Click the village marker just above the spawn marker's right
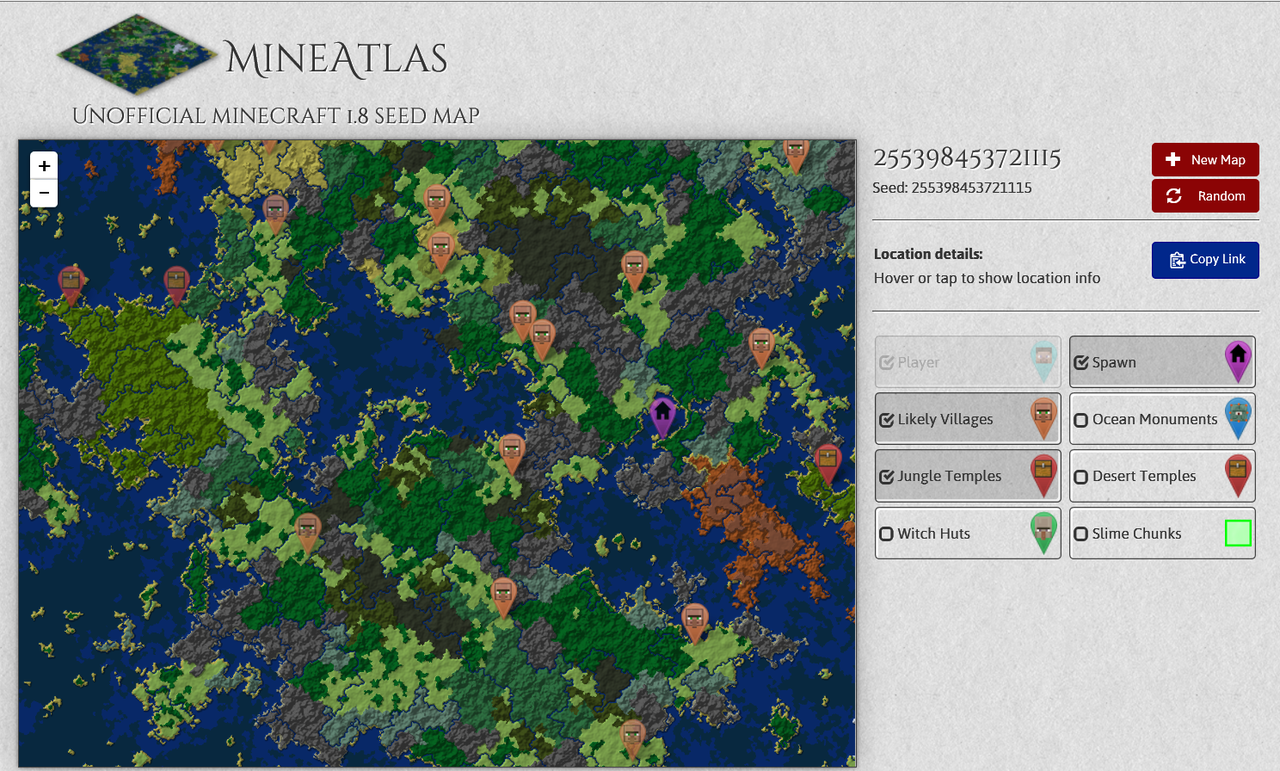The height and width of the screenshot is (771, 1280). pos(761,347)
